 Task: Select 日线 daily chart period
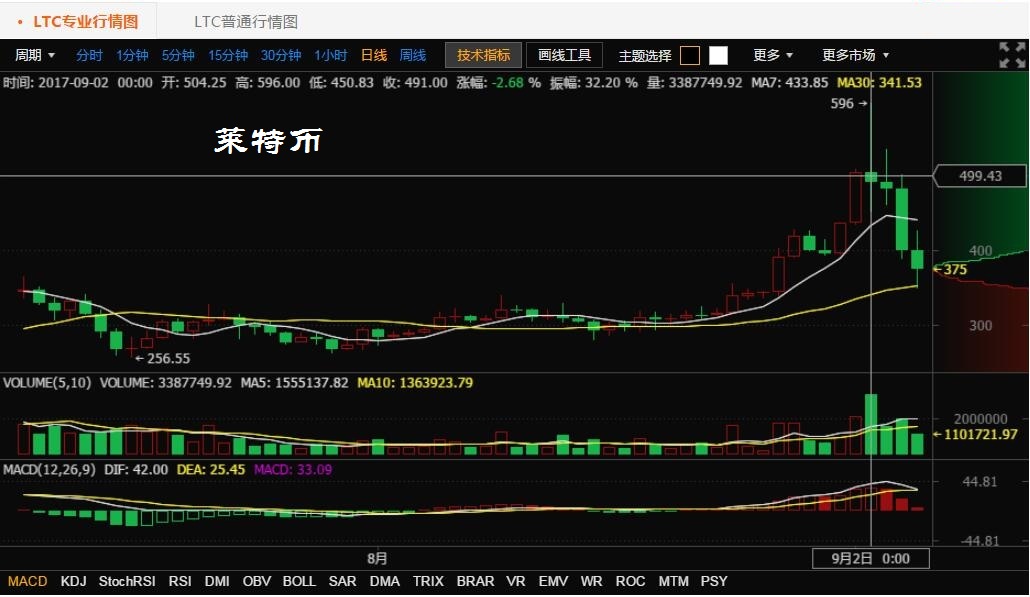(374, 55)
